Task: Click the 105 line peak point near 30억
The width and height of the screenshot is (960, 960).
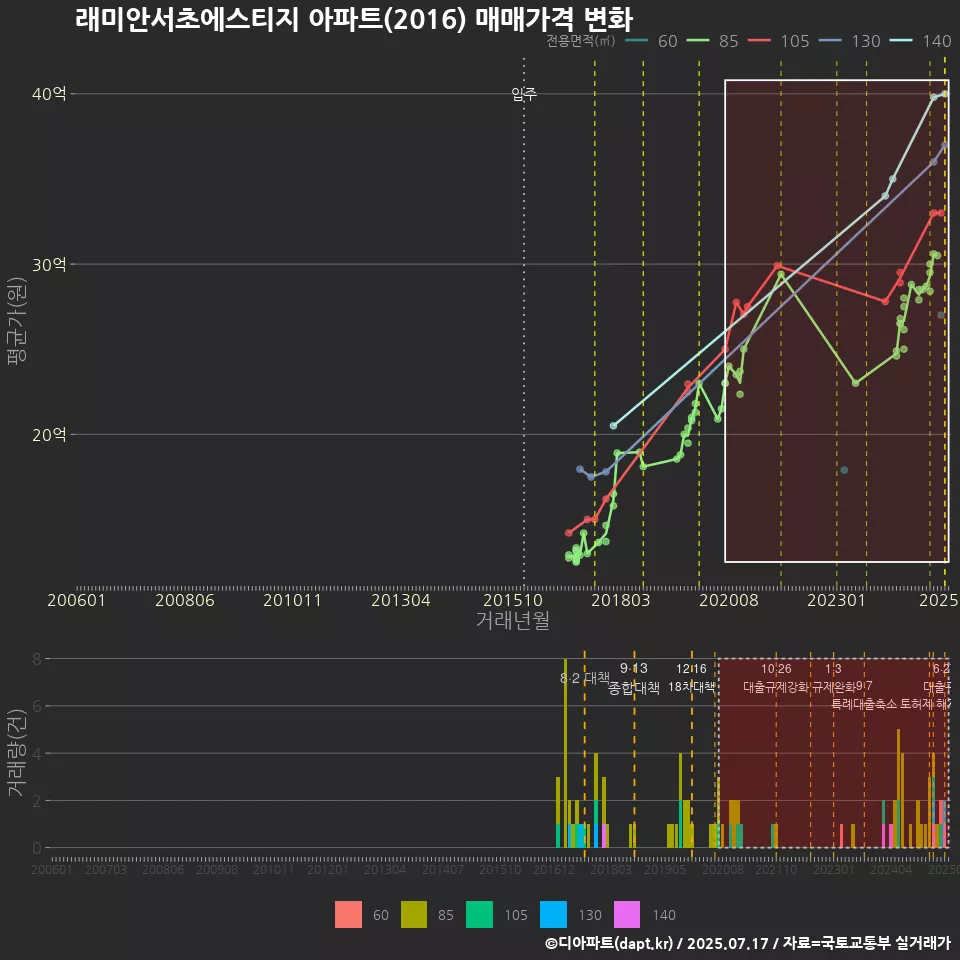Action: (x=778, y=266)
